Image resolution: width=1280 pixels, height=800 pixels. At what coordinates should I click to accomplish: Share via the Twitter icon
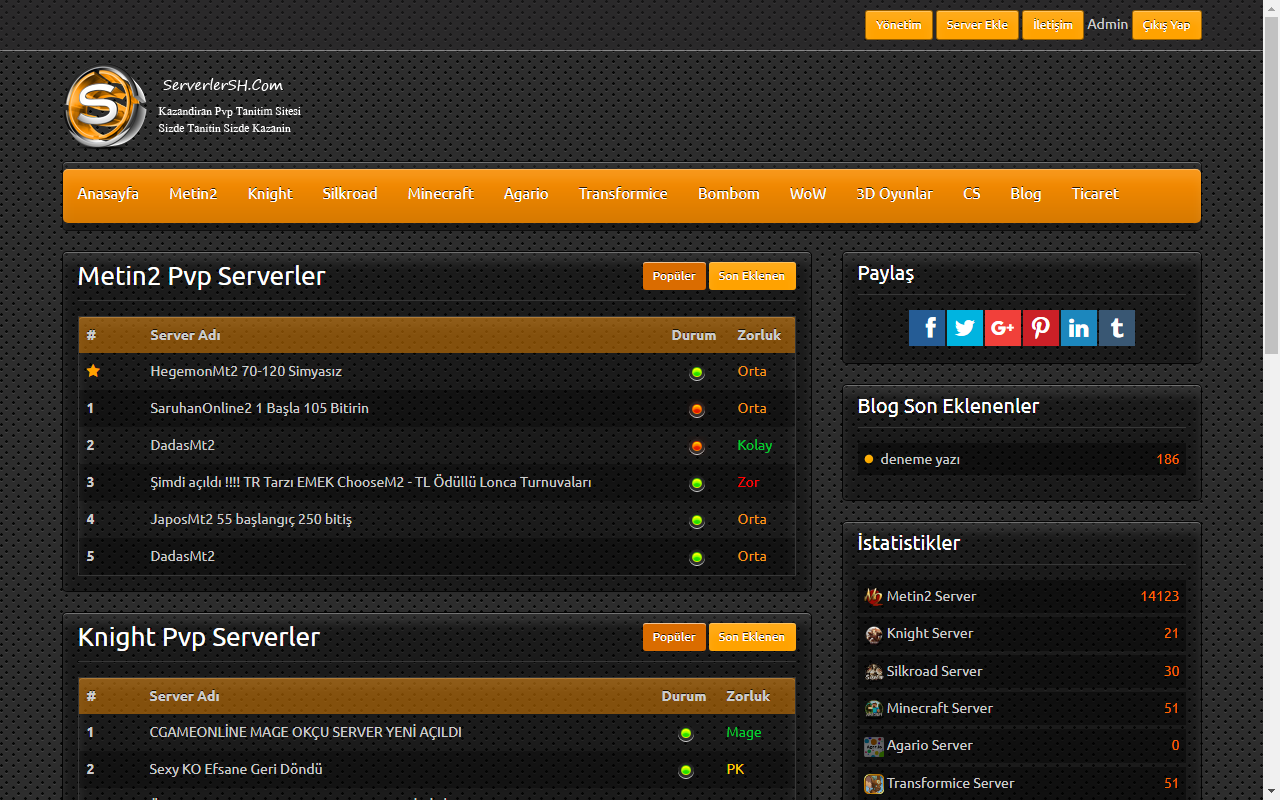click(965, 328)
